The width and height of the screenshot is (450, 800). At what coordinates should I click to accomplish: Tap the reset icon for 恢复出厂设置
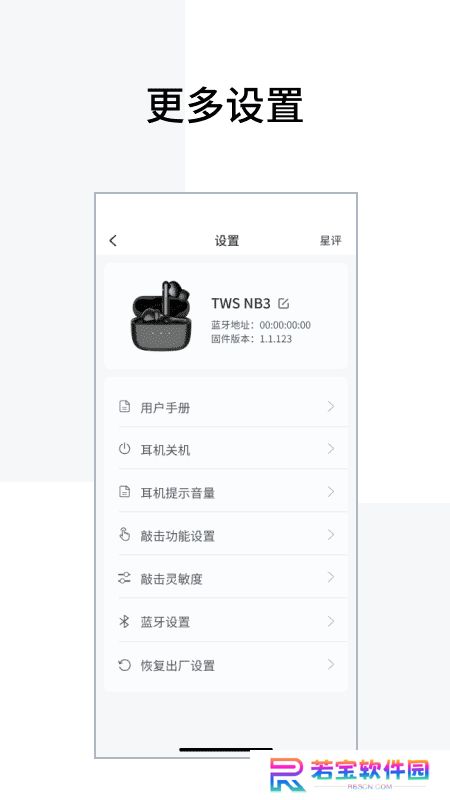[x=124, y=665]
